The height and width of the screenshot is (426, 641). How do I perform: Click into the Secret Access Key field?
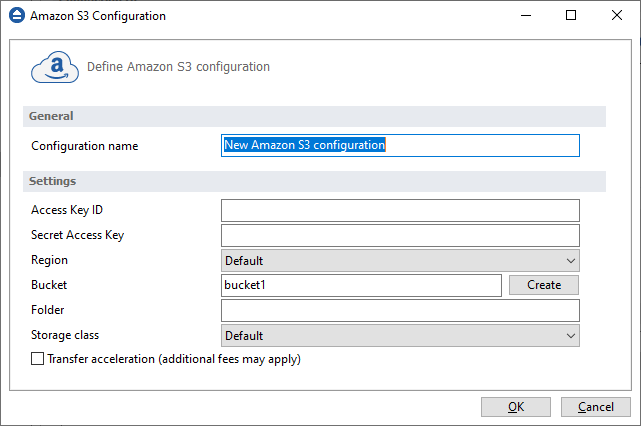pyautogui.click(x=400, y=235)
